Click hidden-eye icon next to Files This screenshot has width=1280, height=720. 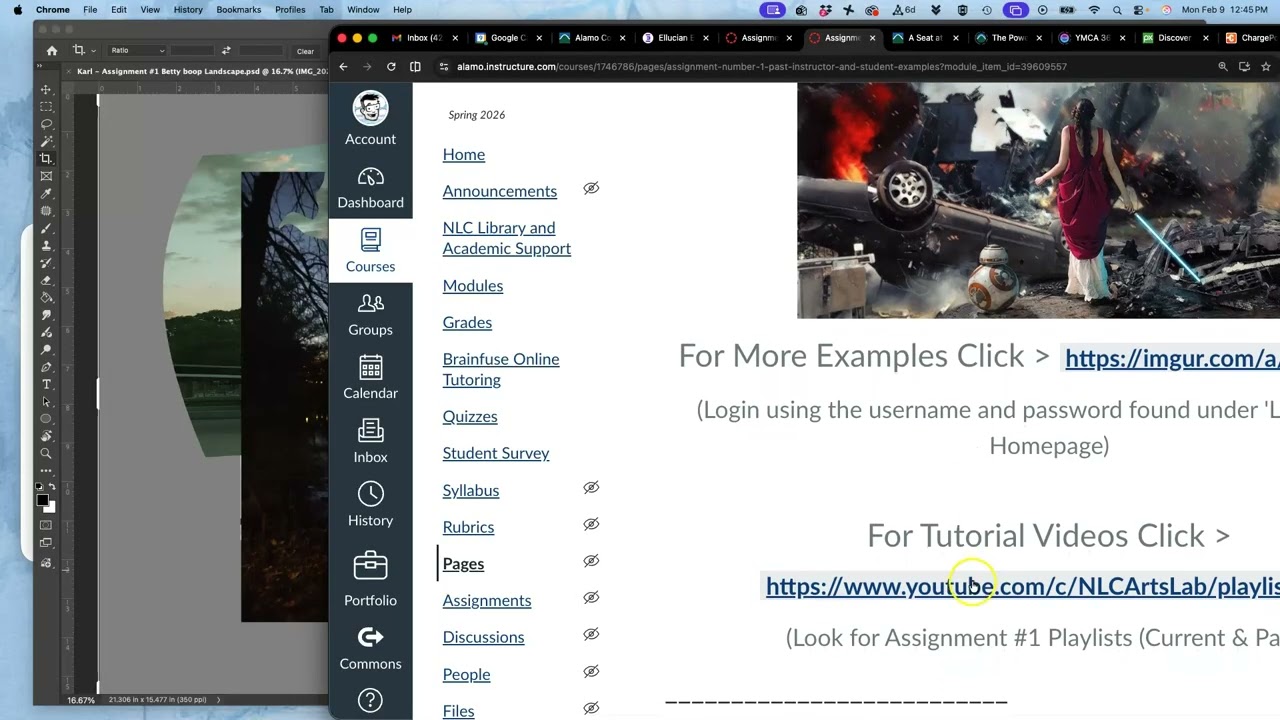tap(591, 708)
